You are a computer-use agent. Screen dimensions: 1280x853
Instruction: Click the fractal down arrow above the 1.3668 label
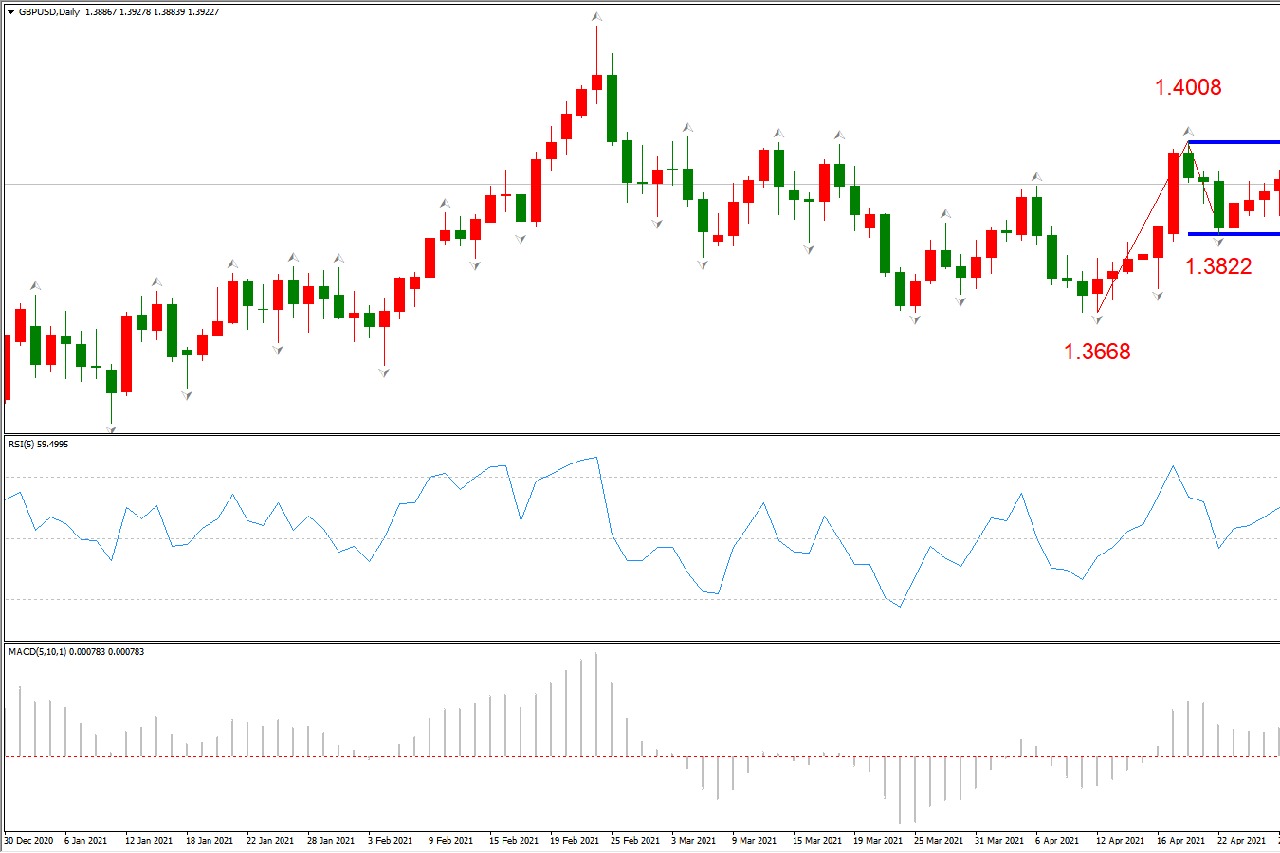coord(1097,319)
